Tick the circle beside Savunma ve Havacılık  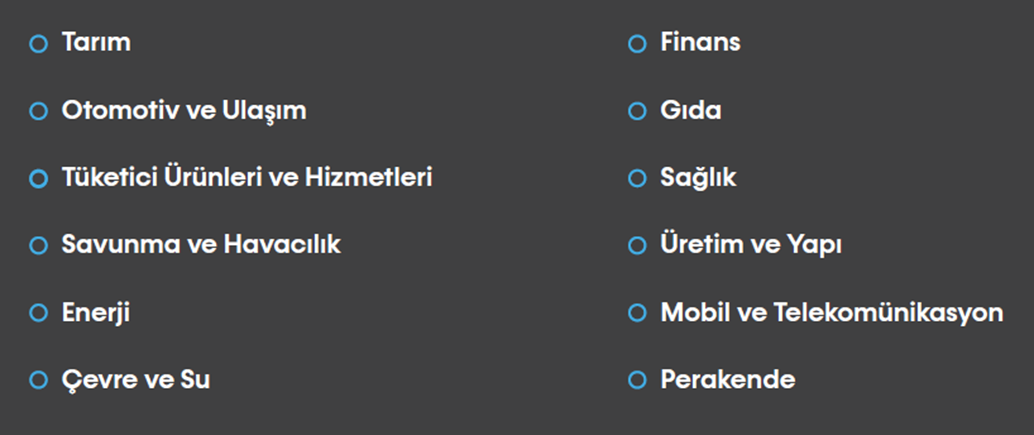point(39,245)
